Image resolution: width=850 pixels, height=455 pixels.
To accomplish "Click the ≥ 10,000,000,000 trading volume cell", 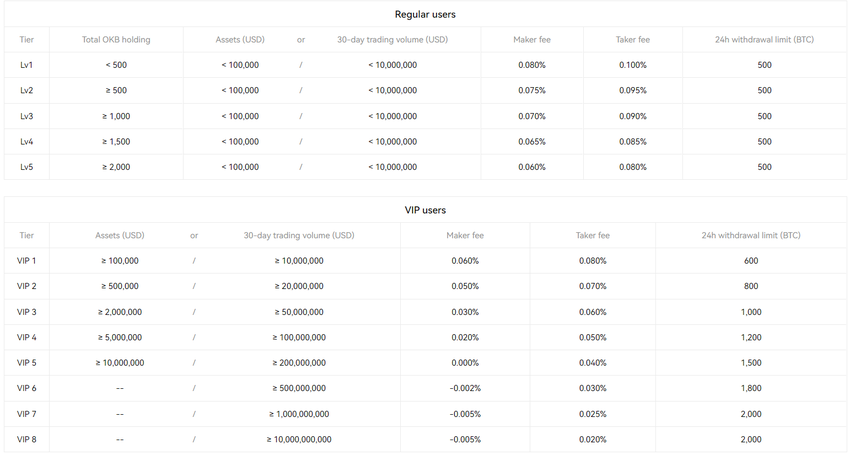I will click(299, 439).
